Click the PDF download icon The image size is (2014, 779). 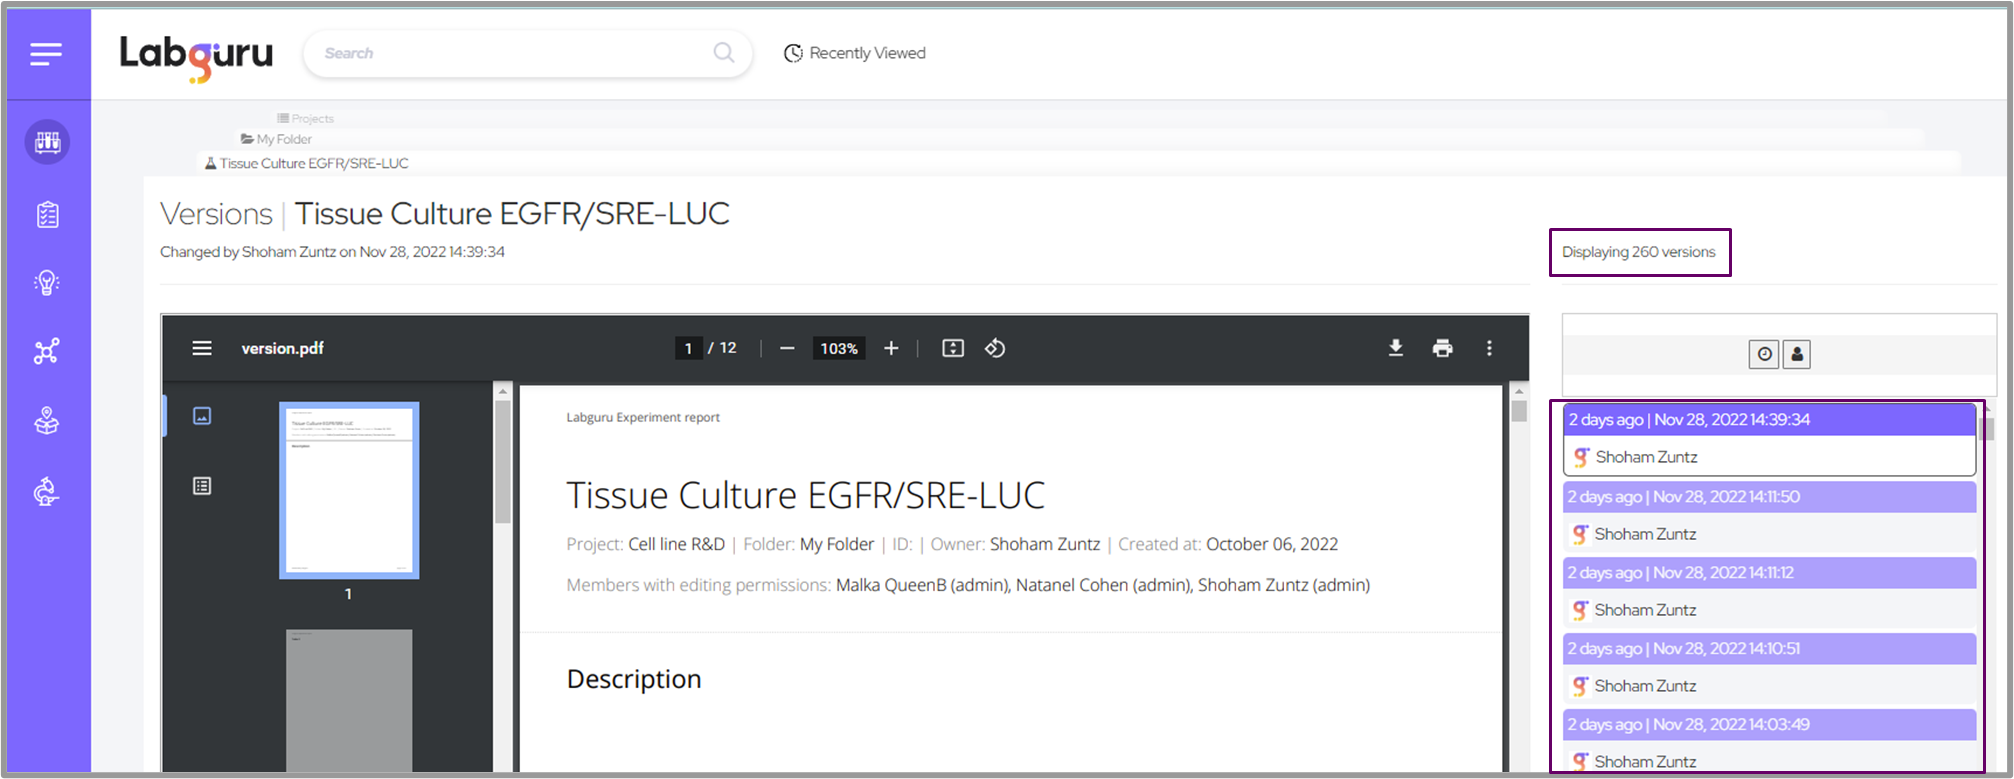[1395, 348]
